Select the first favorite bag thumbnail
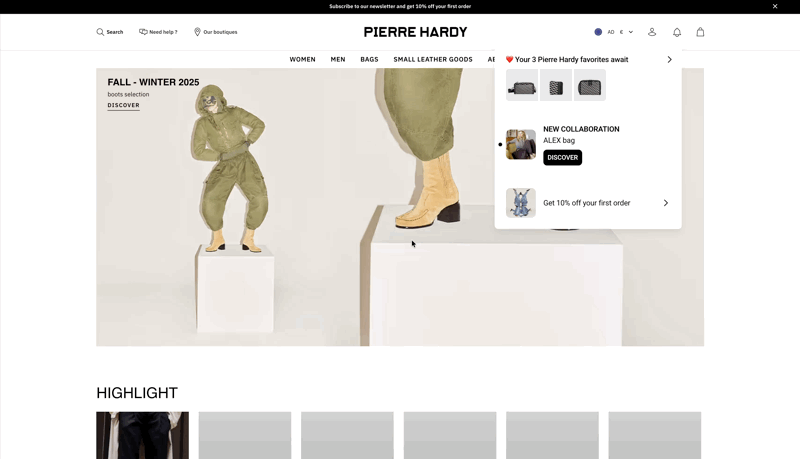 [522, 85]
